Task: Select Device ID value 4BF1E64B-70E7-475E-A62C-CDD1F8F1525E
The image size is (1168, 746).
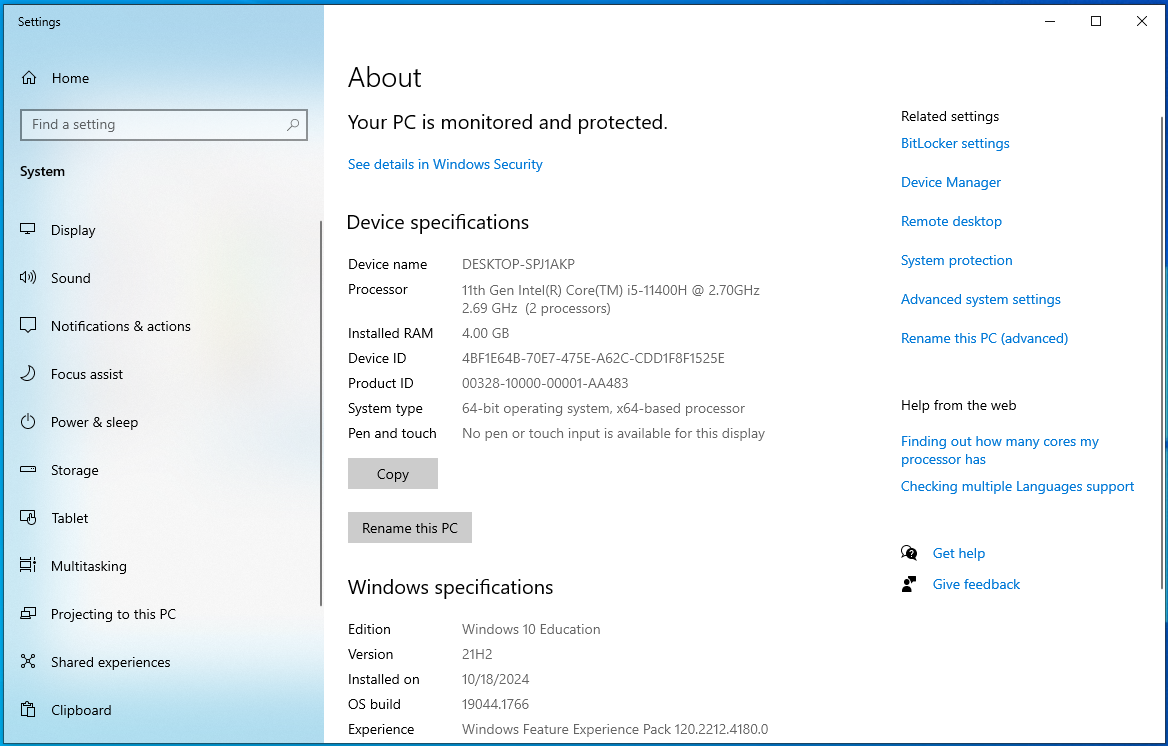Action: click(593, 358)
